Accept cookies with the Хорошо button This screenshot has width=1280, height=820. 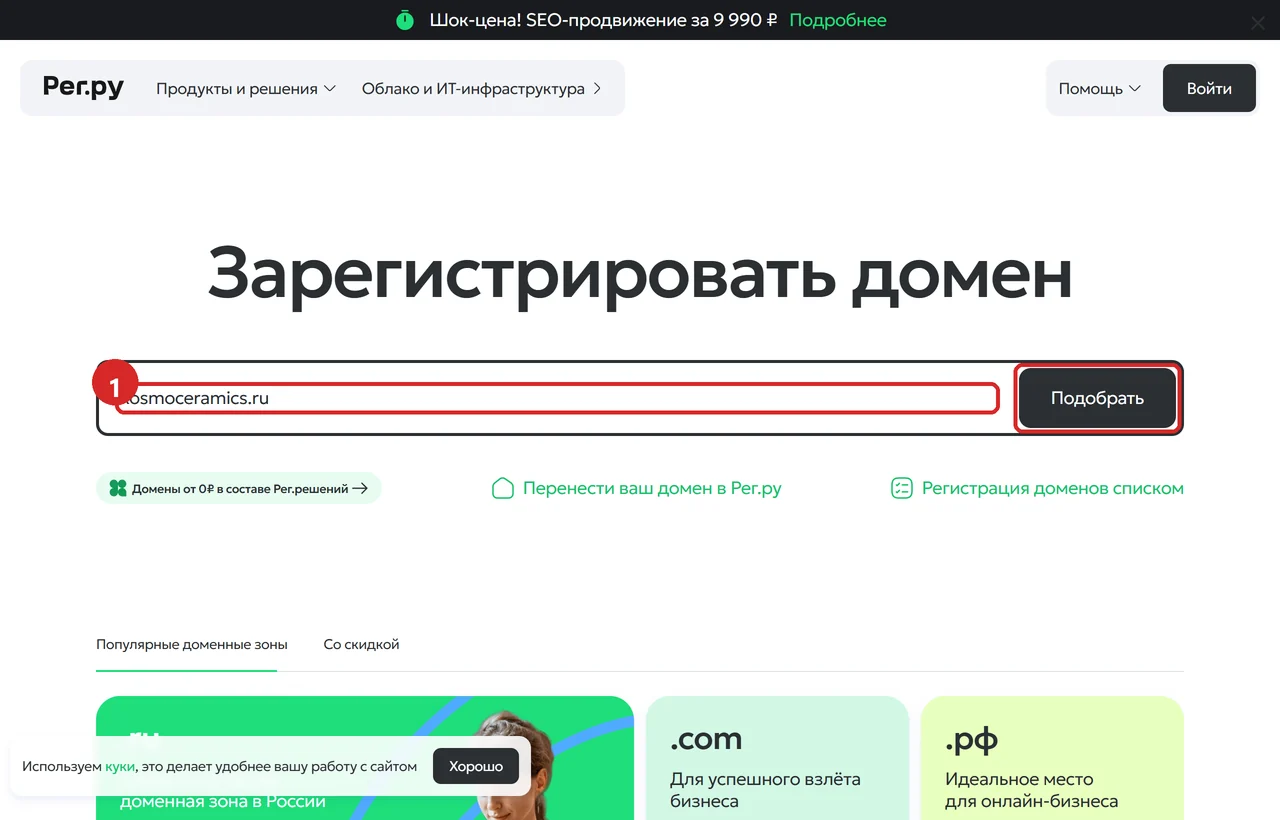click(476, 766)
